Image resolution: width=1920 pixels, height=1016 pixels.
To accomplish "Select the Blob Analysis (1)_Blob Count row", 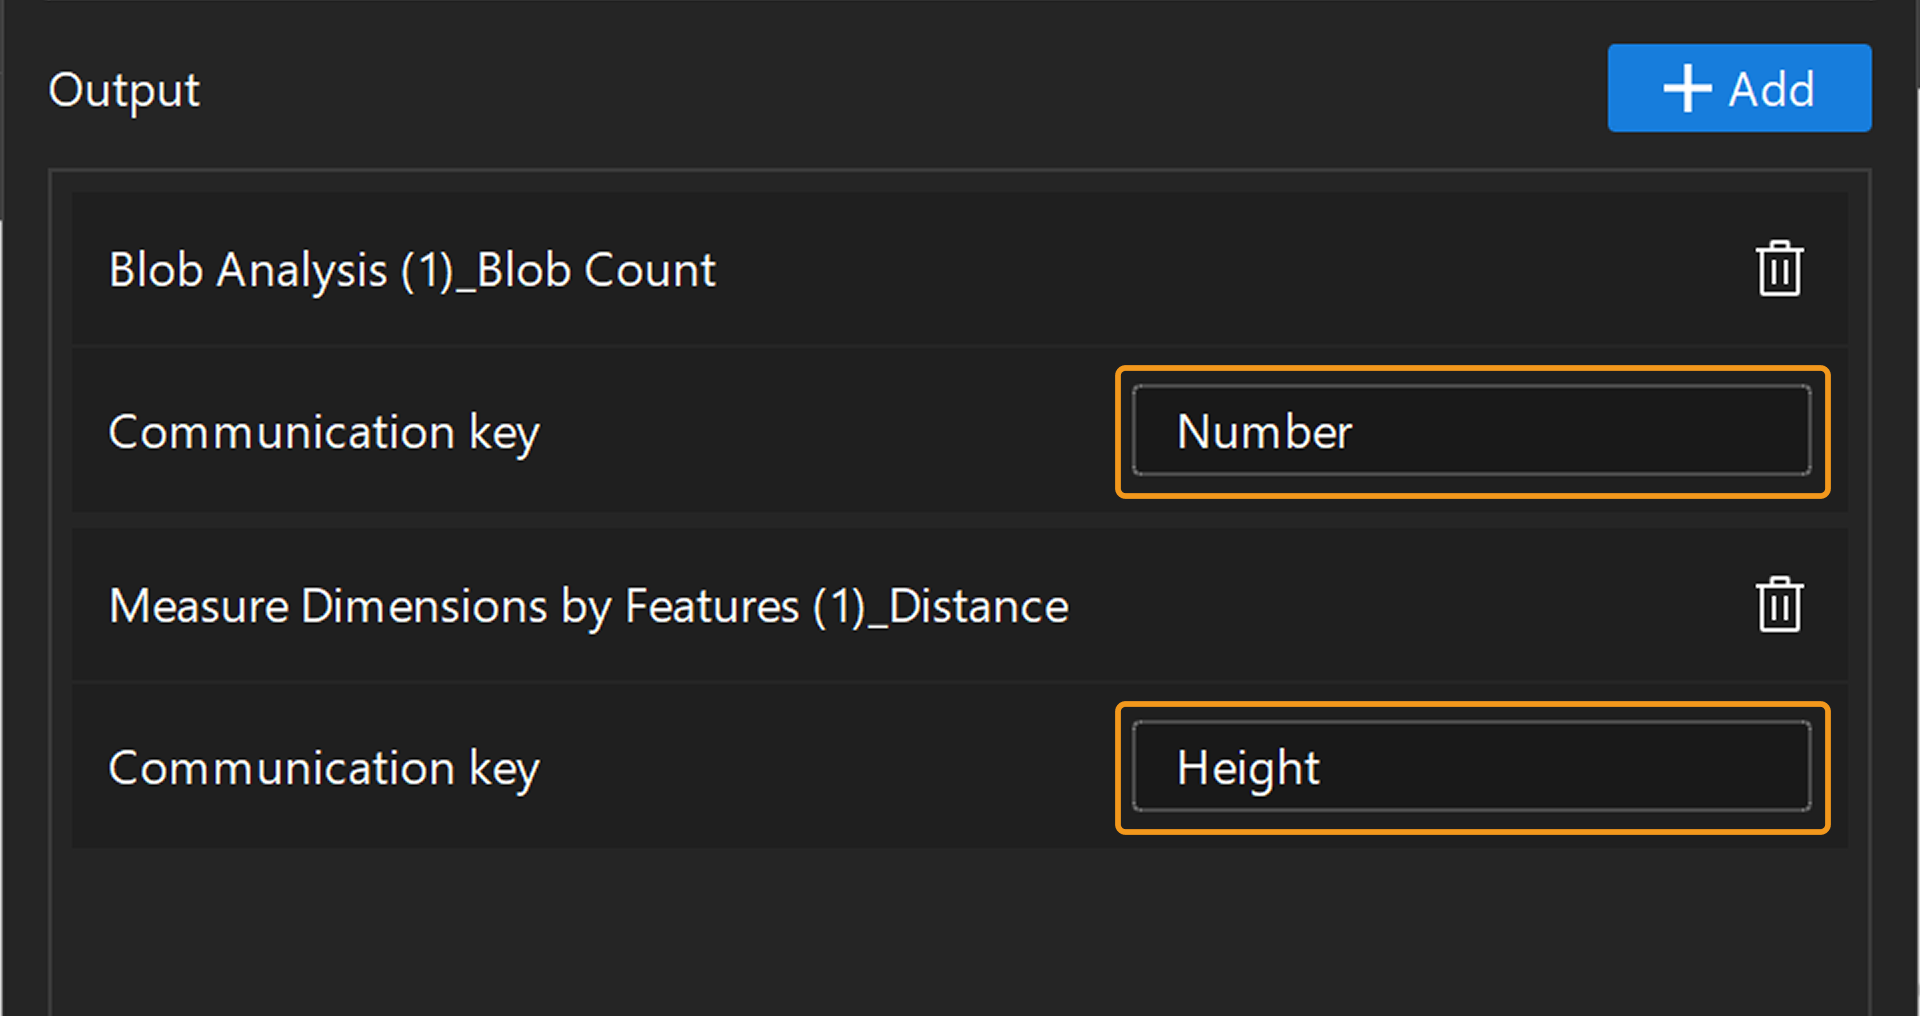I will [413, 269].
